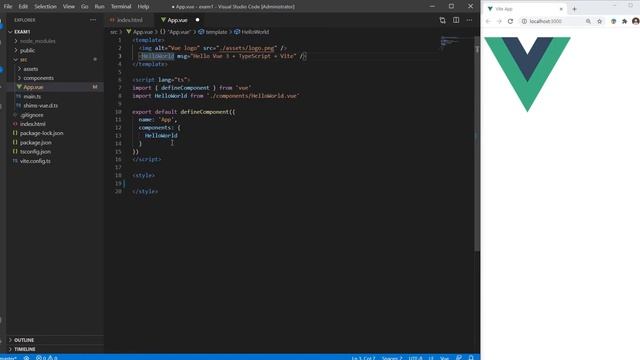This screenshot has width=640, height=360.
Task: Open tsconfig.json in the explorer
Action: (x=55, y=152)
